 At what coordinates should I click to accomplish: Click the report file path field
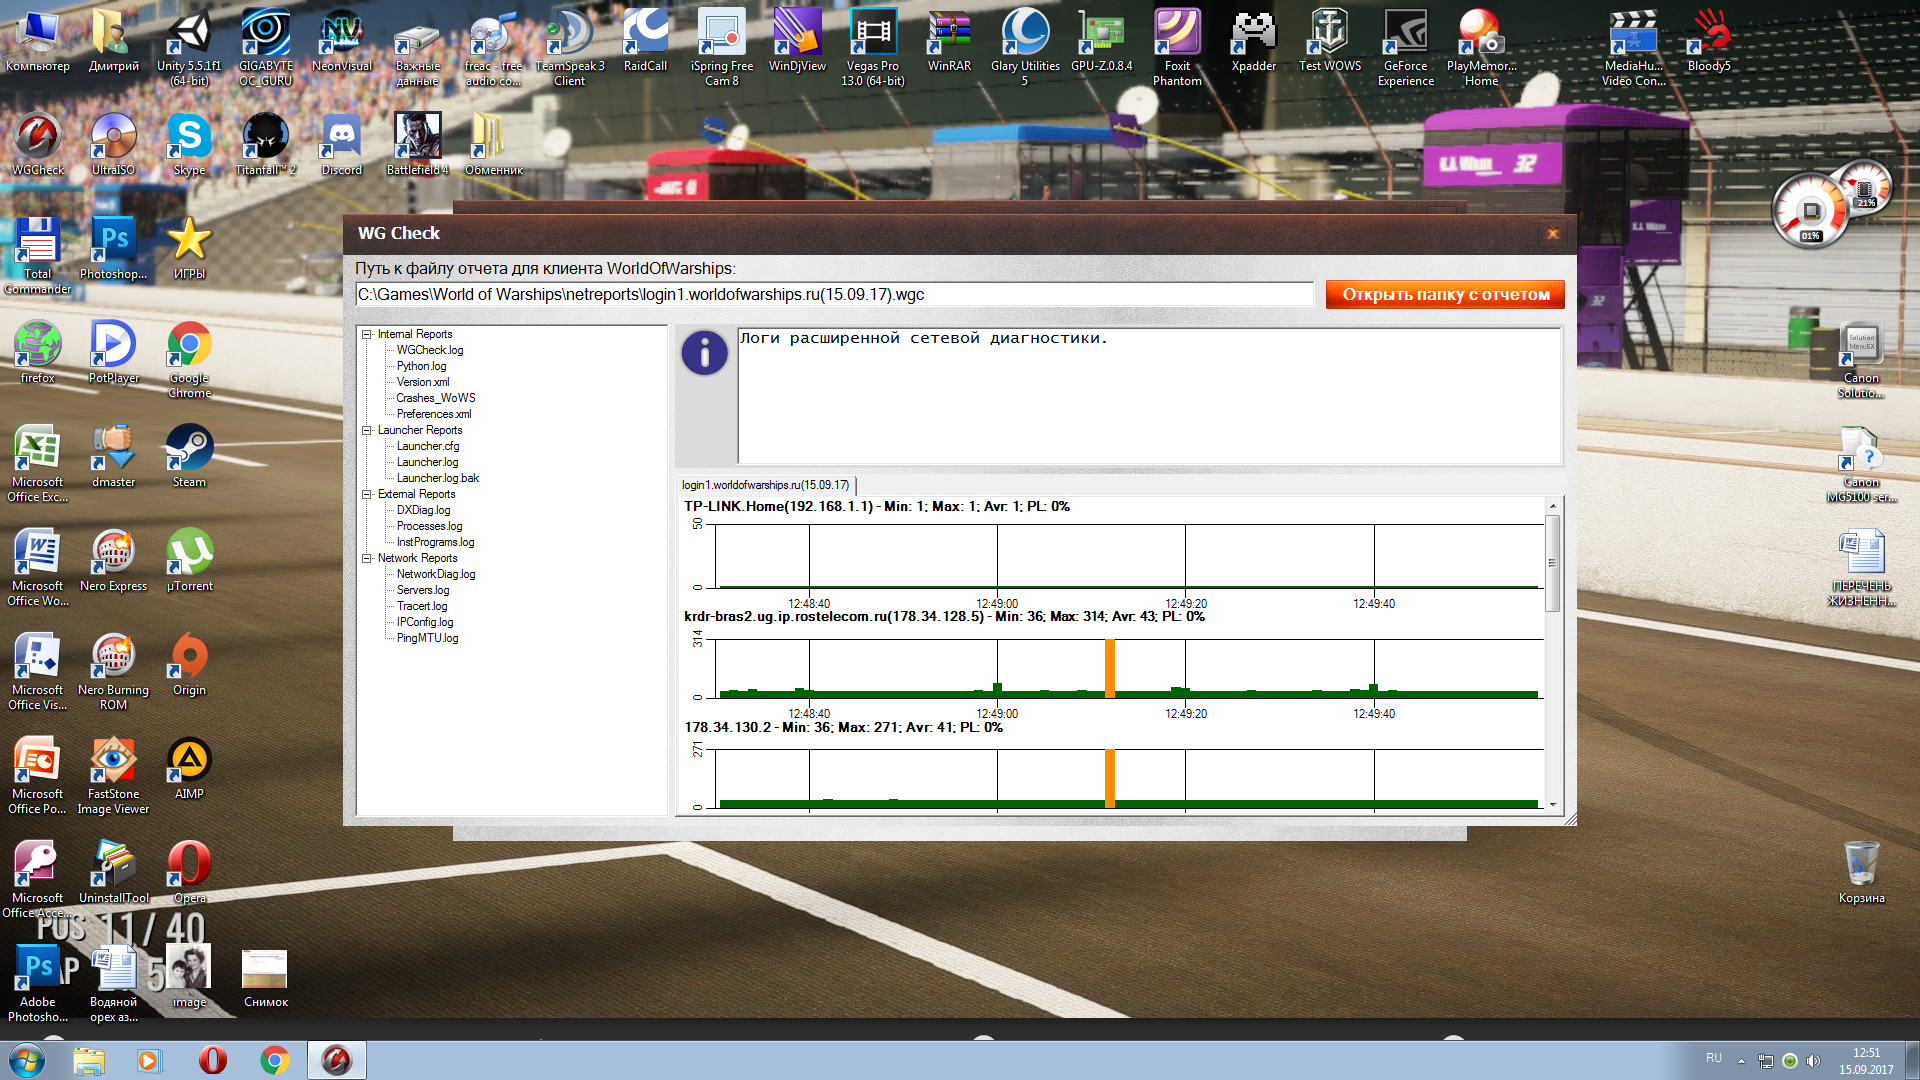click(x=834, y=294)
